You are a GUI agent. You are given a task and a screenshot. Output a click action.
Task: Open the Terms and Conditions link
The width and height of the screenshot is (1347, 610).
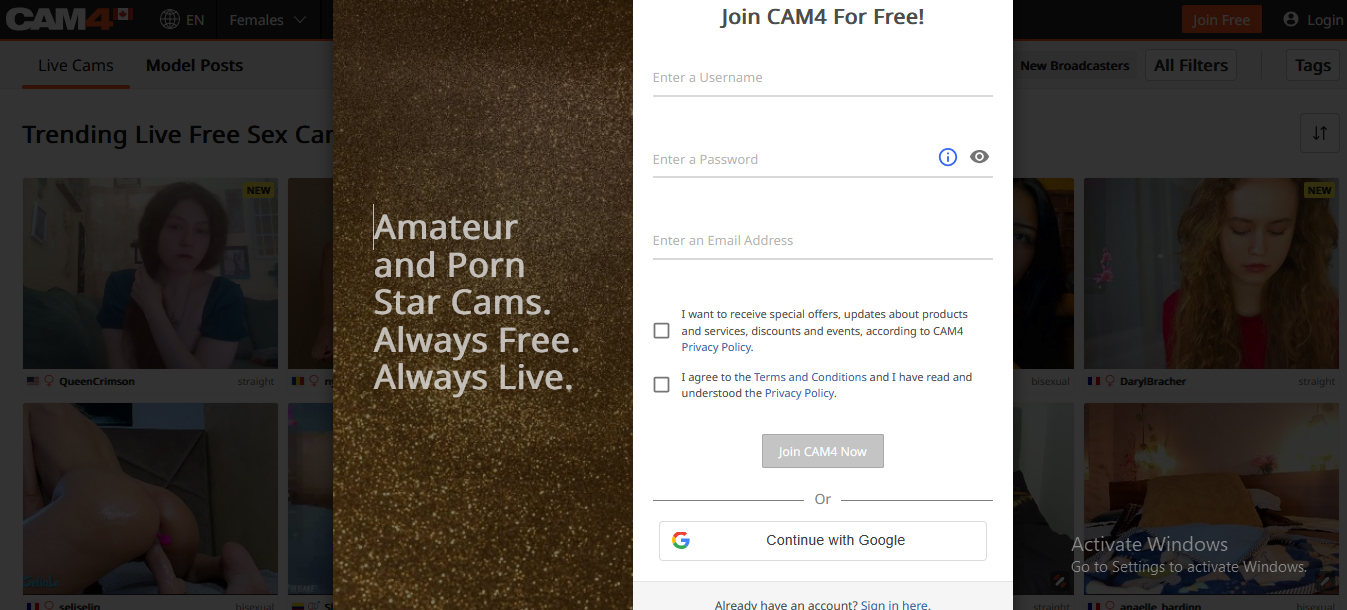pos(810,377)
